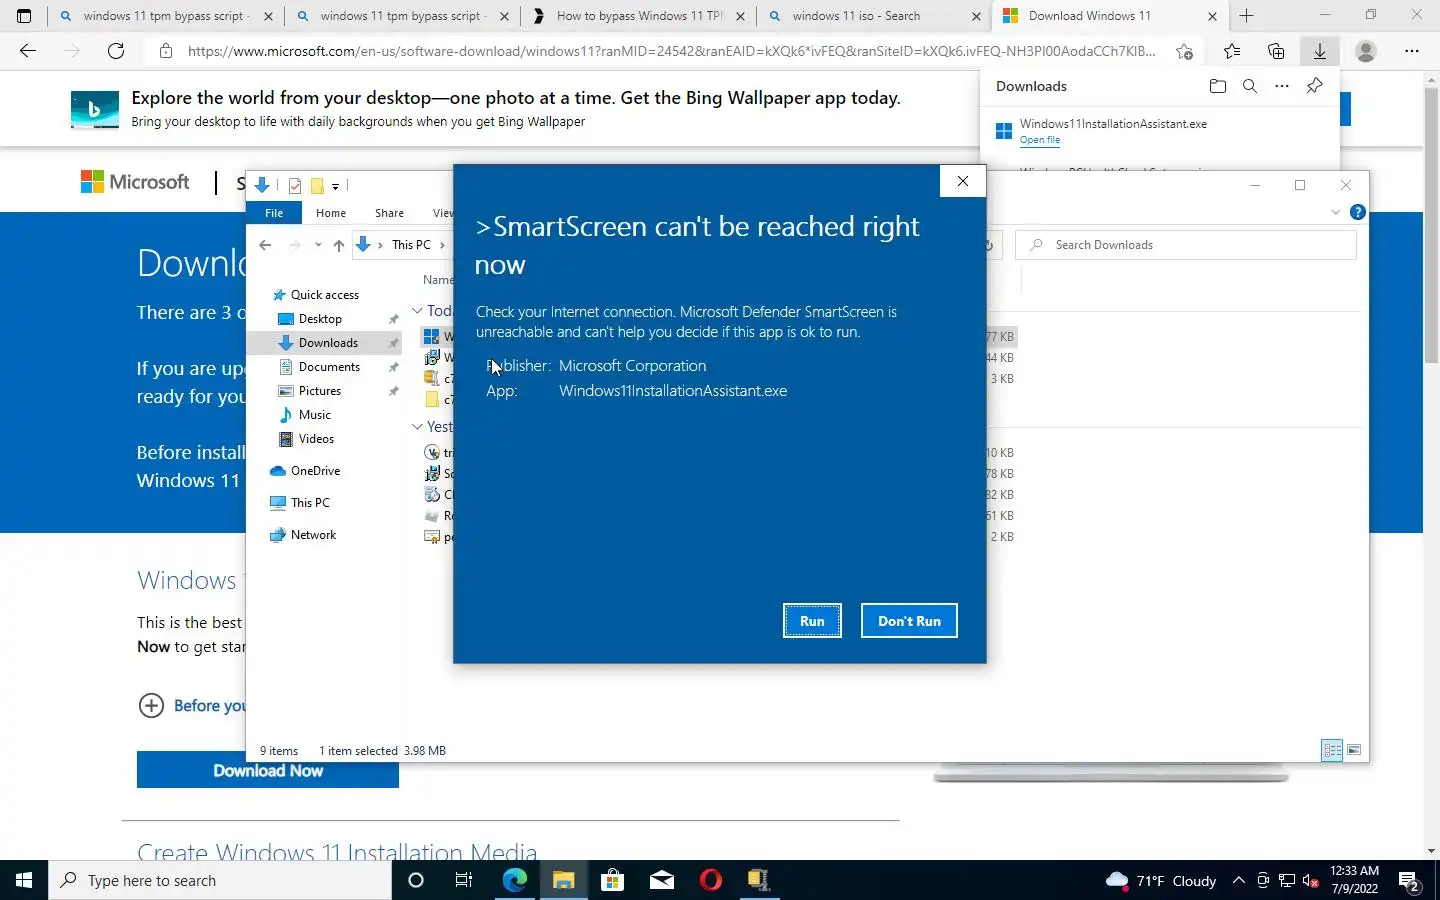Switch to 'How to bypass Windows 11 TPM' tab

[640, 16]
